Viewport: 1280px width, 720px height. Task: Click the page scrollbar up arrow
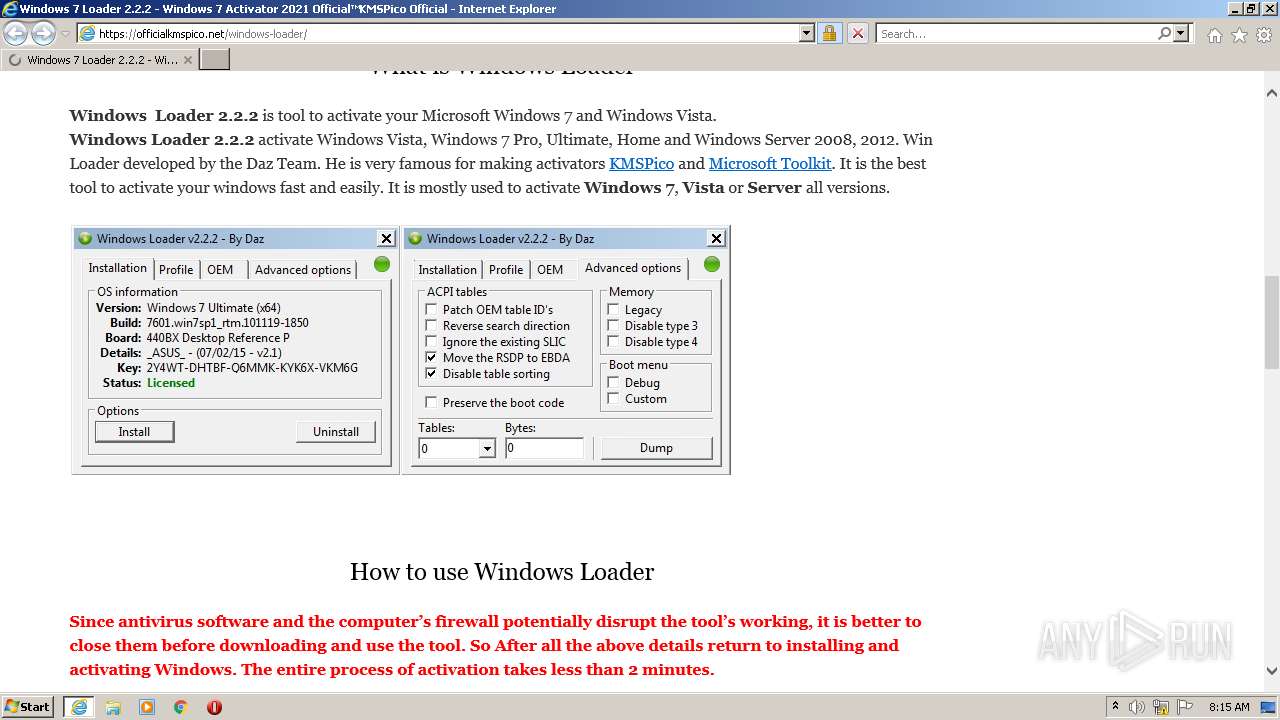(x=1271, y=93)
